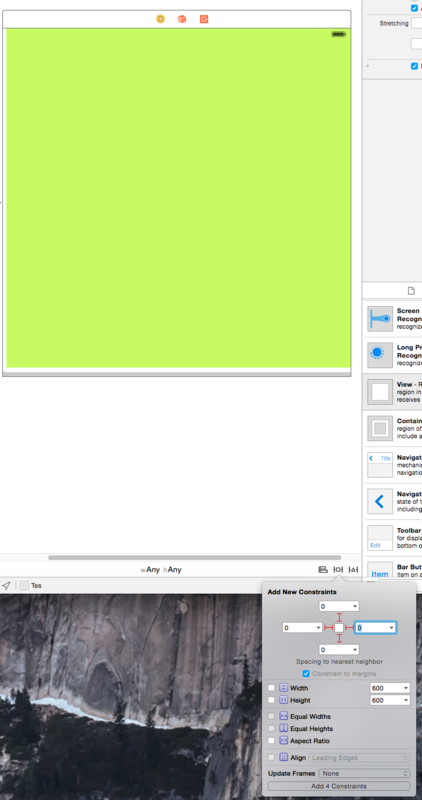The width and height of the screenshot is (422, 800).
Task: Click the orange Exit icon in scene dock
Action: coord(204,19)
